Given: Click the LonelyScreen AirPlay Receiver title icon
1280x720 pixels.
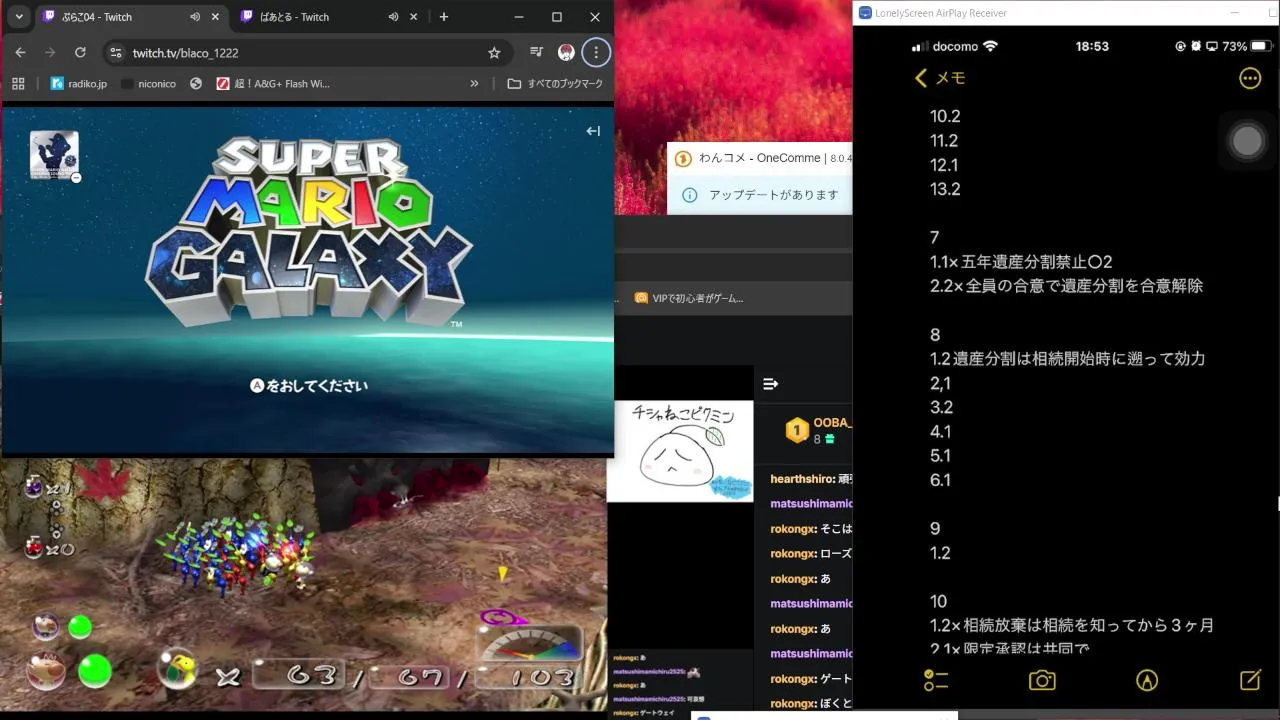Looking at the screenshot, I should [x=865, y=13].
